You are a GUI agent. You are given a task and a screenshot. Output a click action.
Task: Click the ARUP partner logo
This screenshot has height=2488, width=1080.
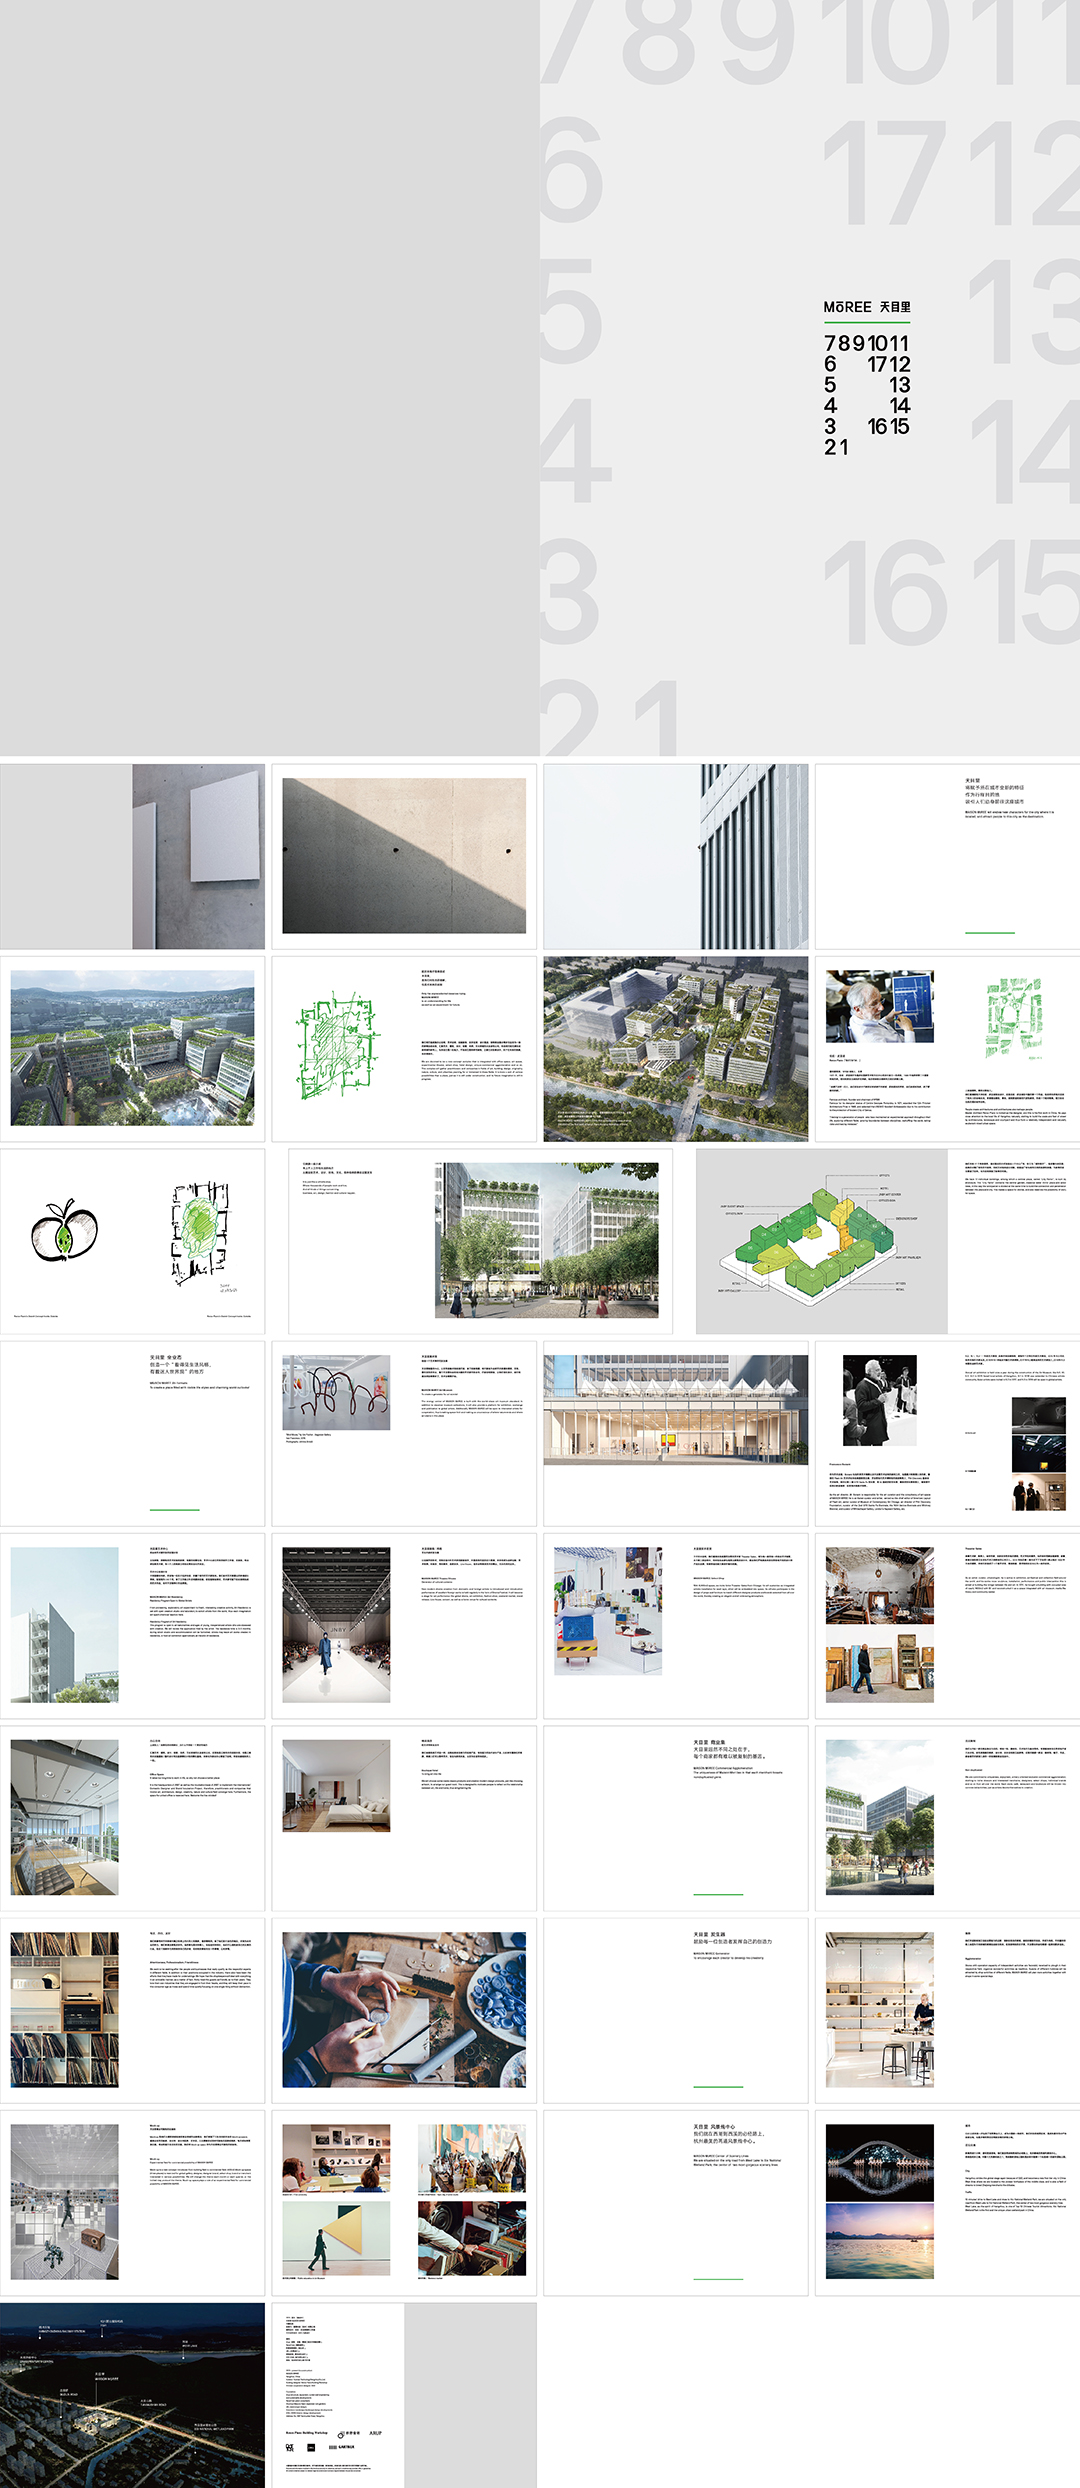point(375,2433)
